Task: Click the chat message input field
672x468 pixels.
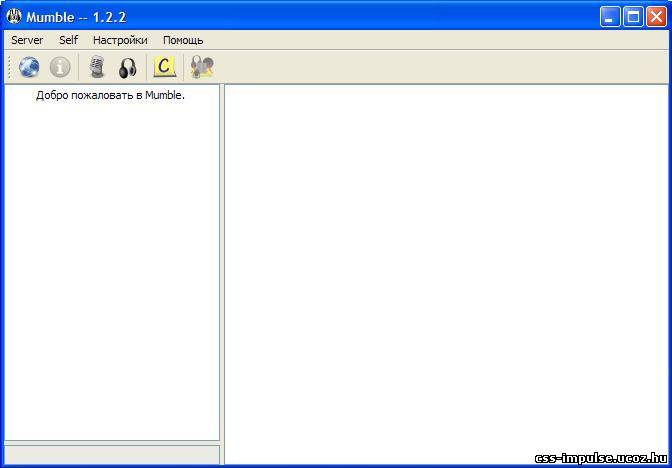Action: click(112, 455)
